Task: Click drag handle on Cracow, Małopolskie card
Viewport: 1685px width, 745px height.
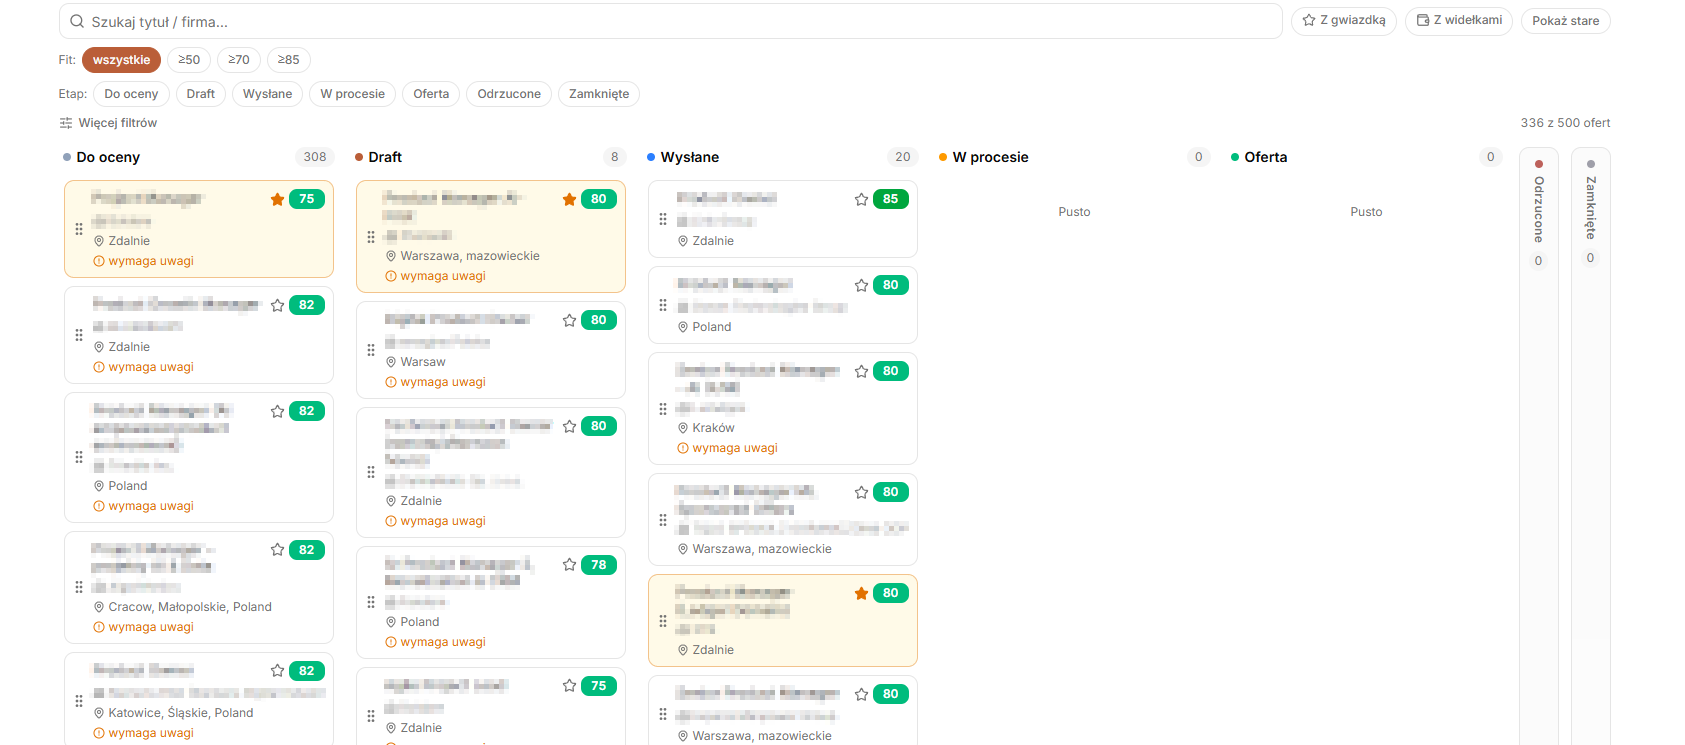Action: coord(79,587)
